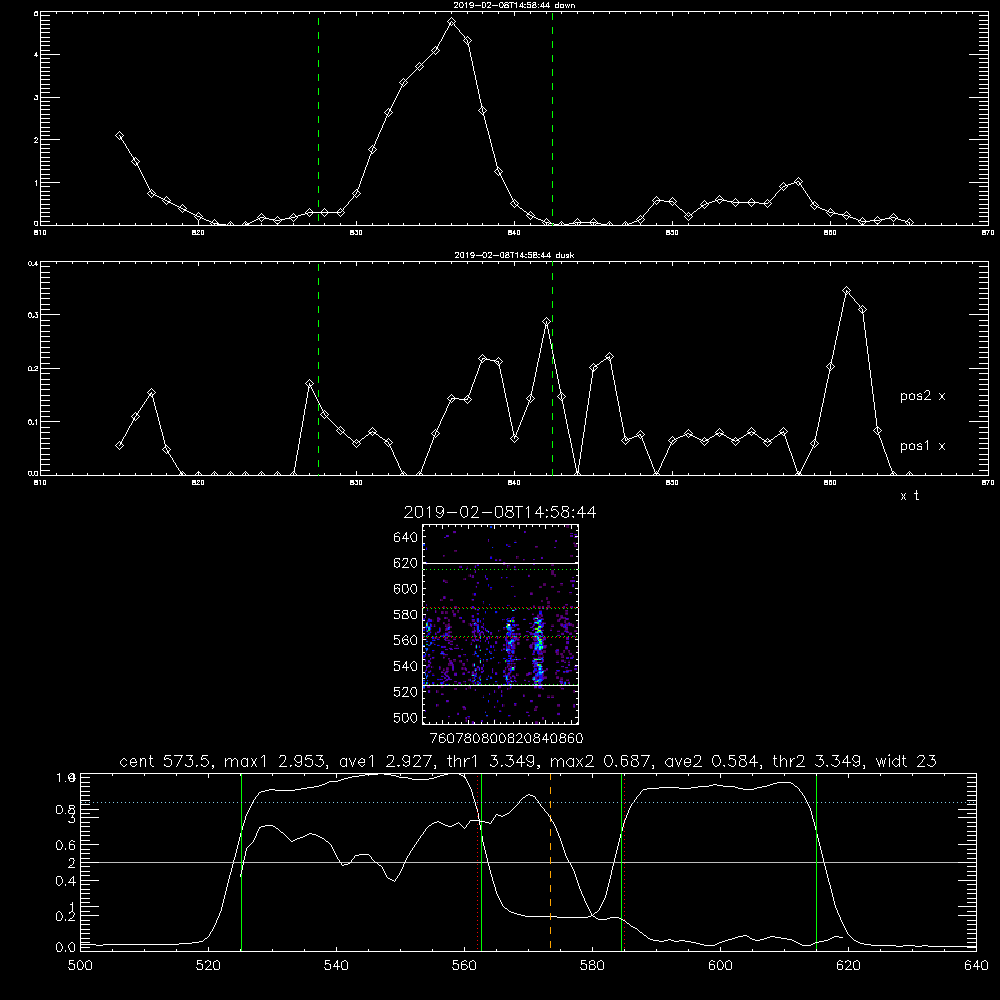Viewport: 1000px width, 1000px height.
Task: Click x-axis label 640 of bottom plot
Action: pyautogui.click(x=976, y=966)
